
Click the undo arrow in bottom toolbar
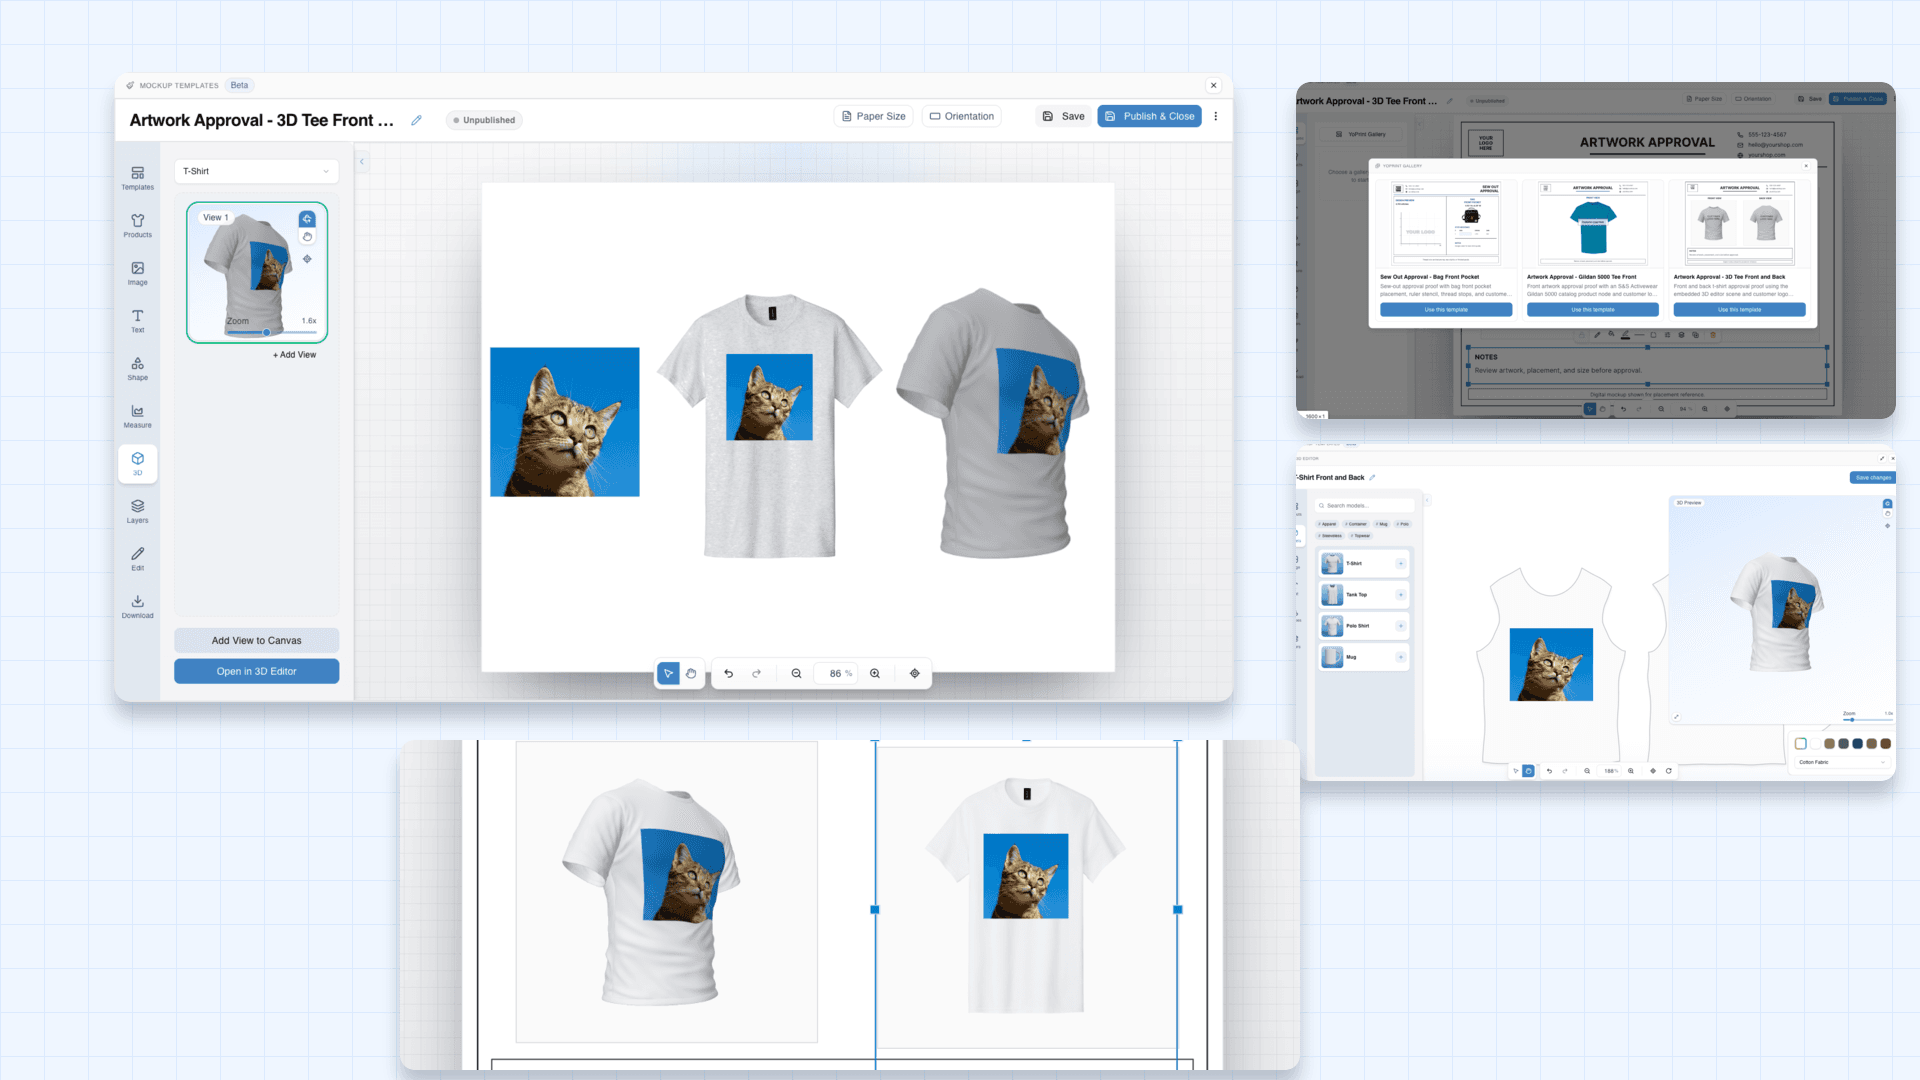pyautogui.click(x=729, y=674)
